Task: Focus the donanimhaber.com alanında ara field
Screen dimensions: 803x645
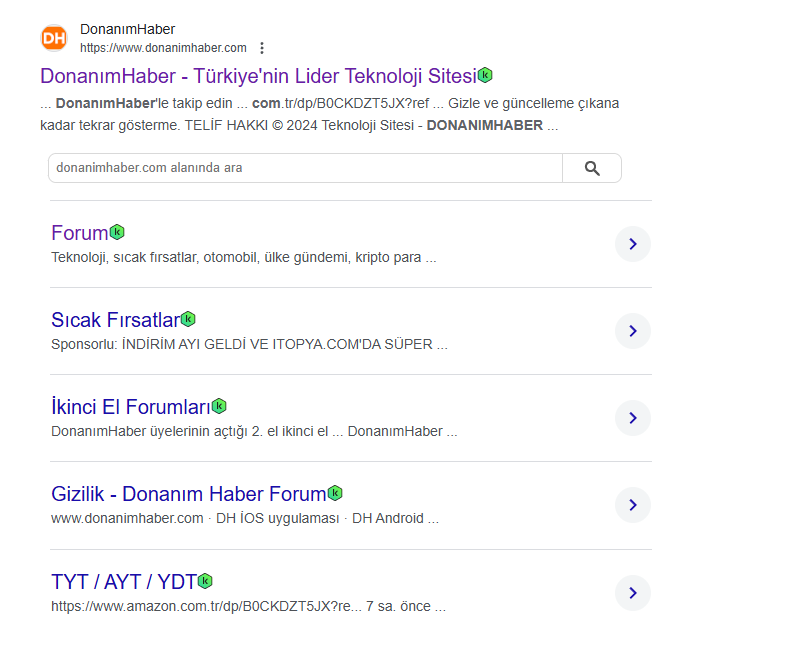Action: pyautogui.click(x=305, y=168)
